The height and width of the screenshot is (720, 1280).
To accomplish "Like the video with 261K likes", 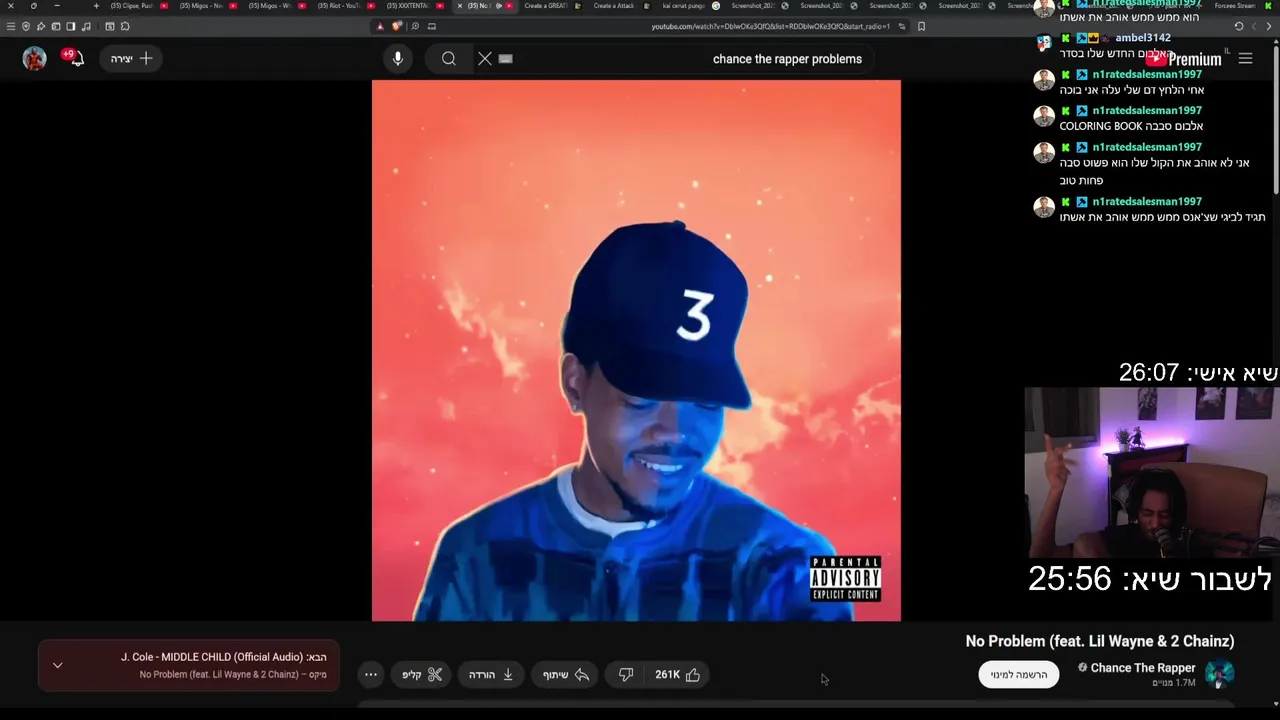I will 678,675.
